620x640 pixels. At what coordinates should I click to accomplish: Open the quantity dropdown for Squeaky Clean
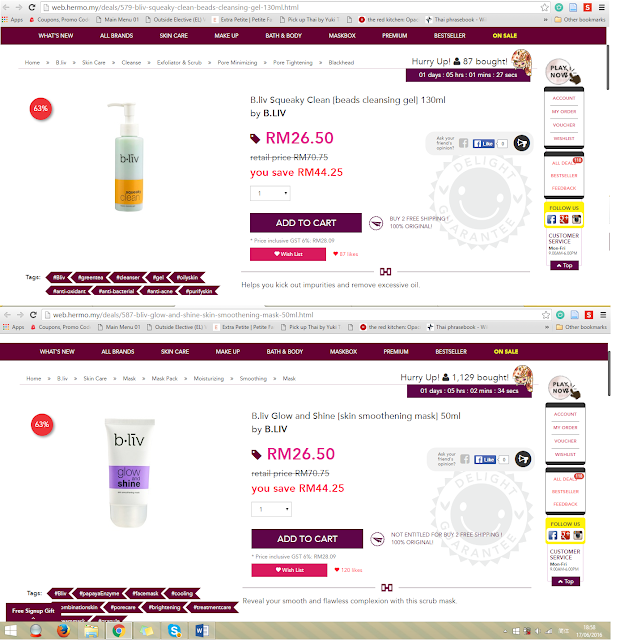click(x=270, y=193)
